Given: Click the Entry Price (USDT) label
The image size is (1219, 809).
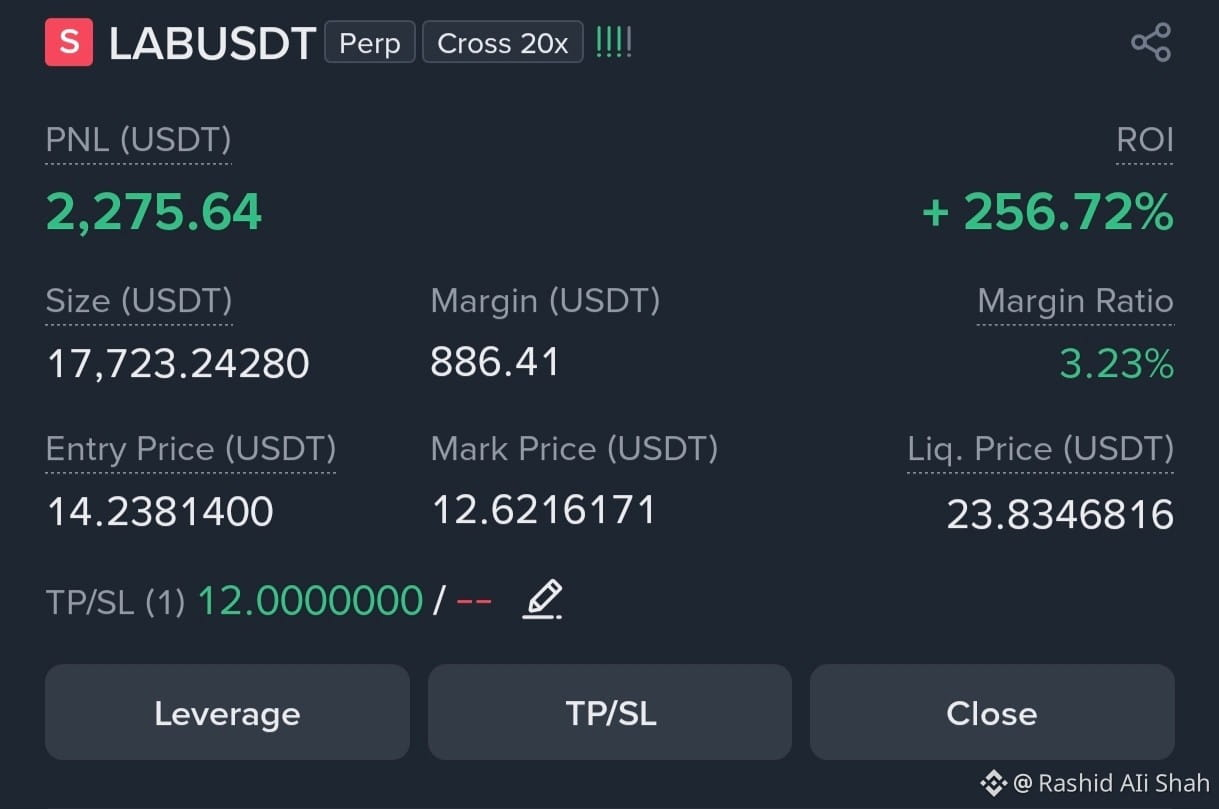Looking at the screenshot, I should point(191,449).
